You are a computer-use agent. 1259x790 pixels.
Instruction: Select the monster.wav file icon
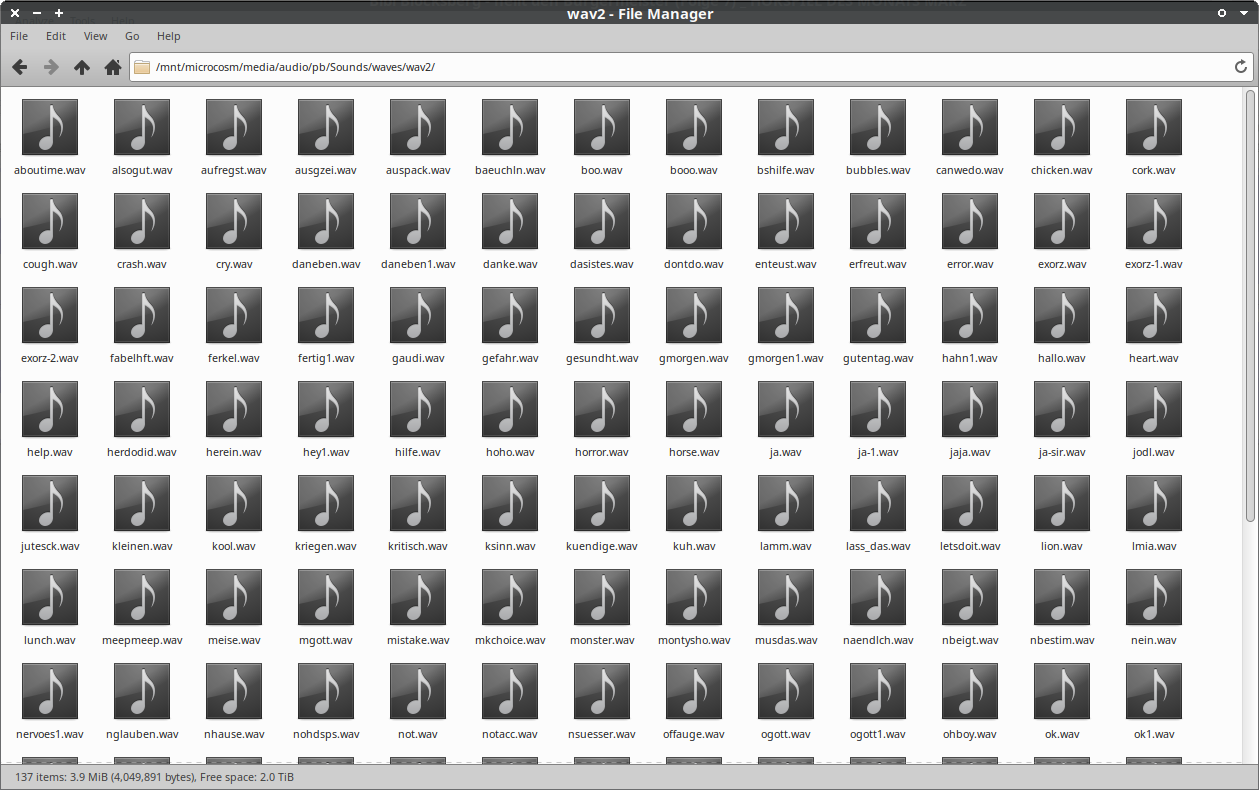pos(602,597)
